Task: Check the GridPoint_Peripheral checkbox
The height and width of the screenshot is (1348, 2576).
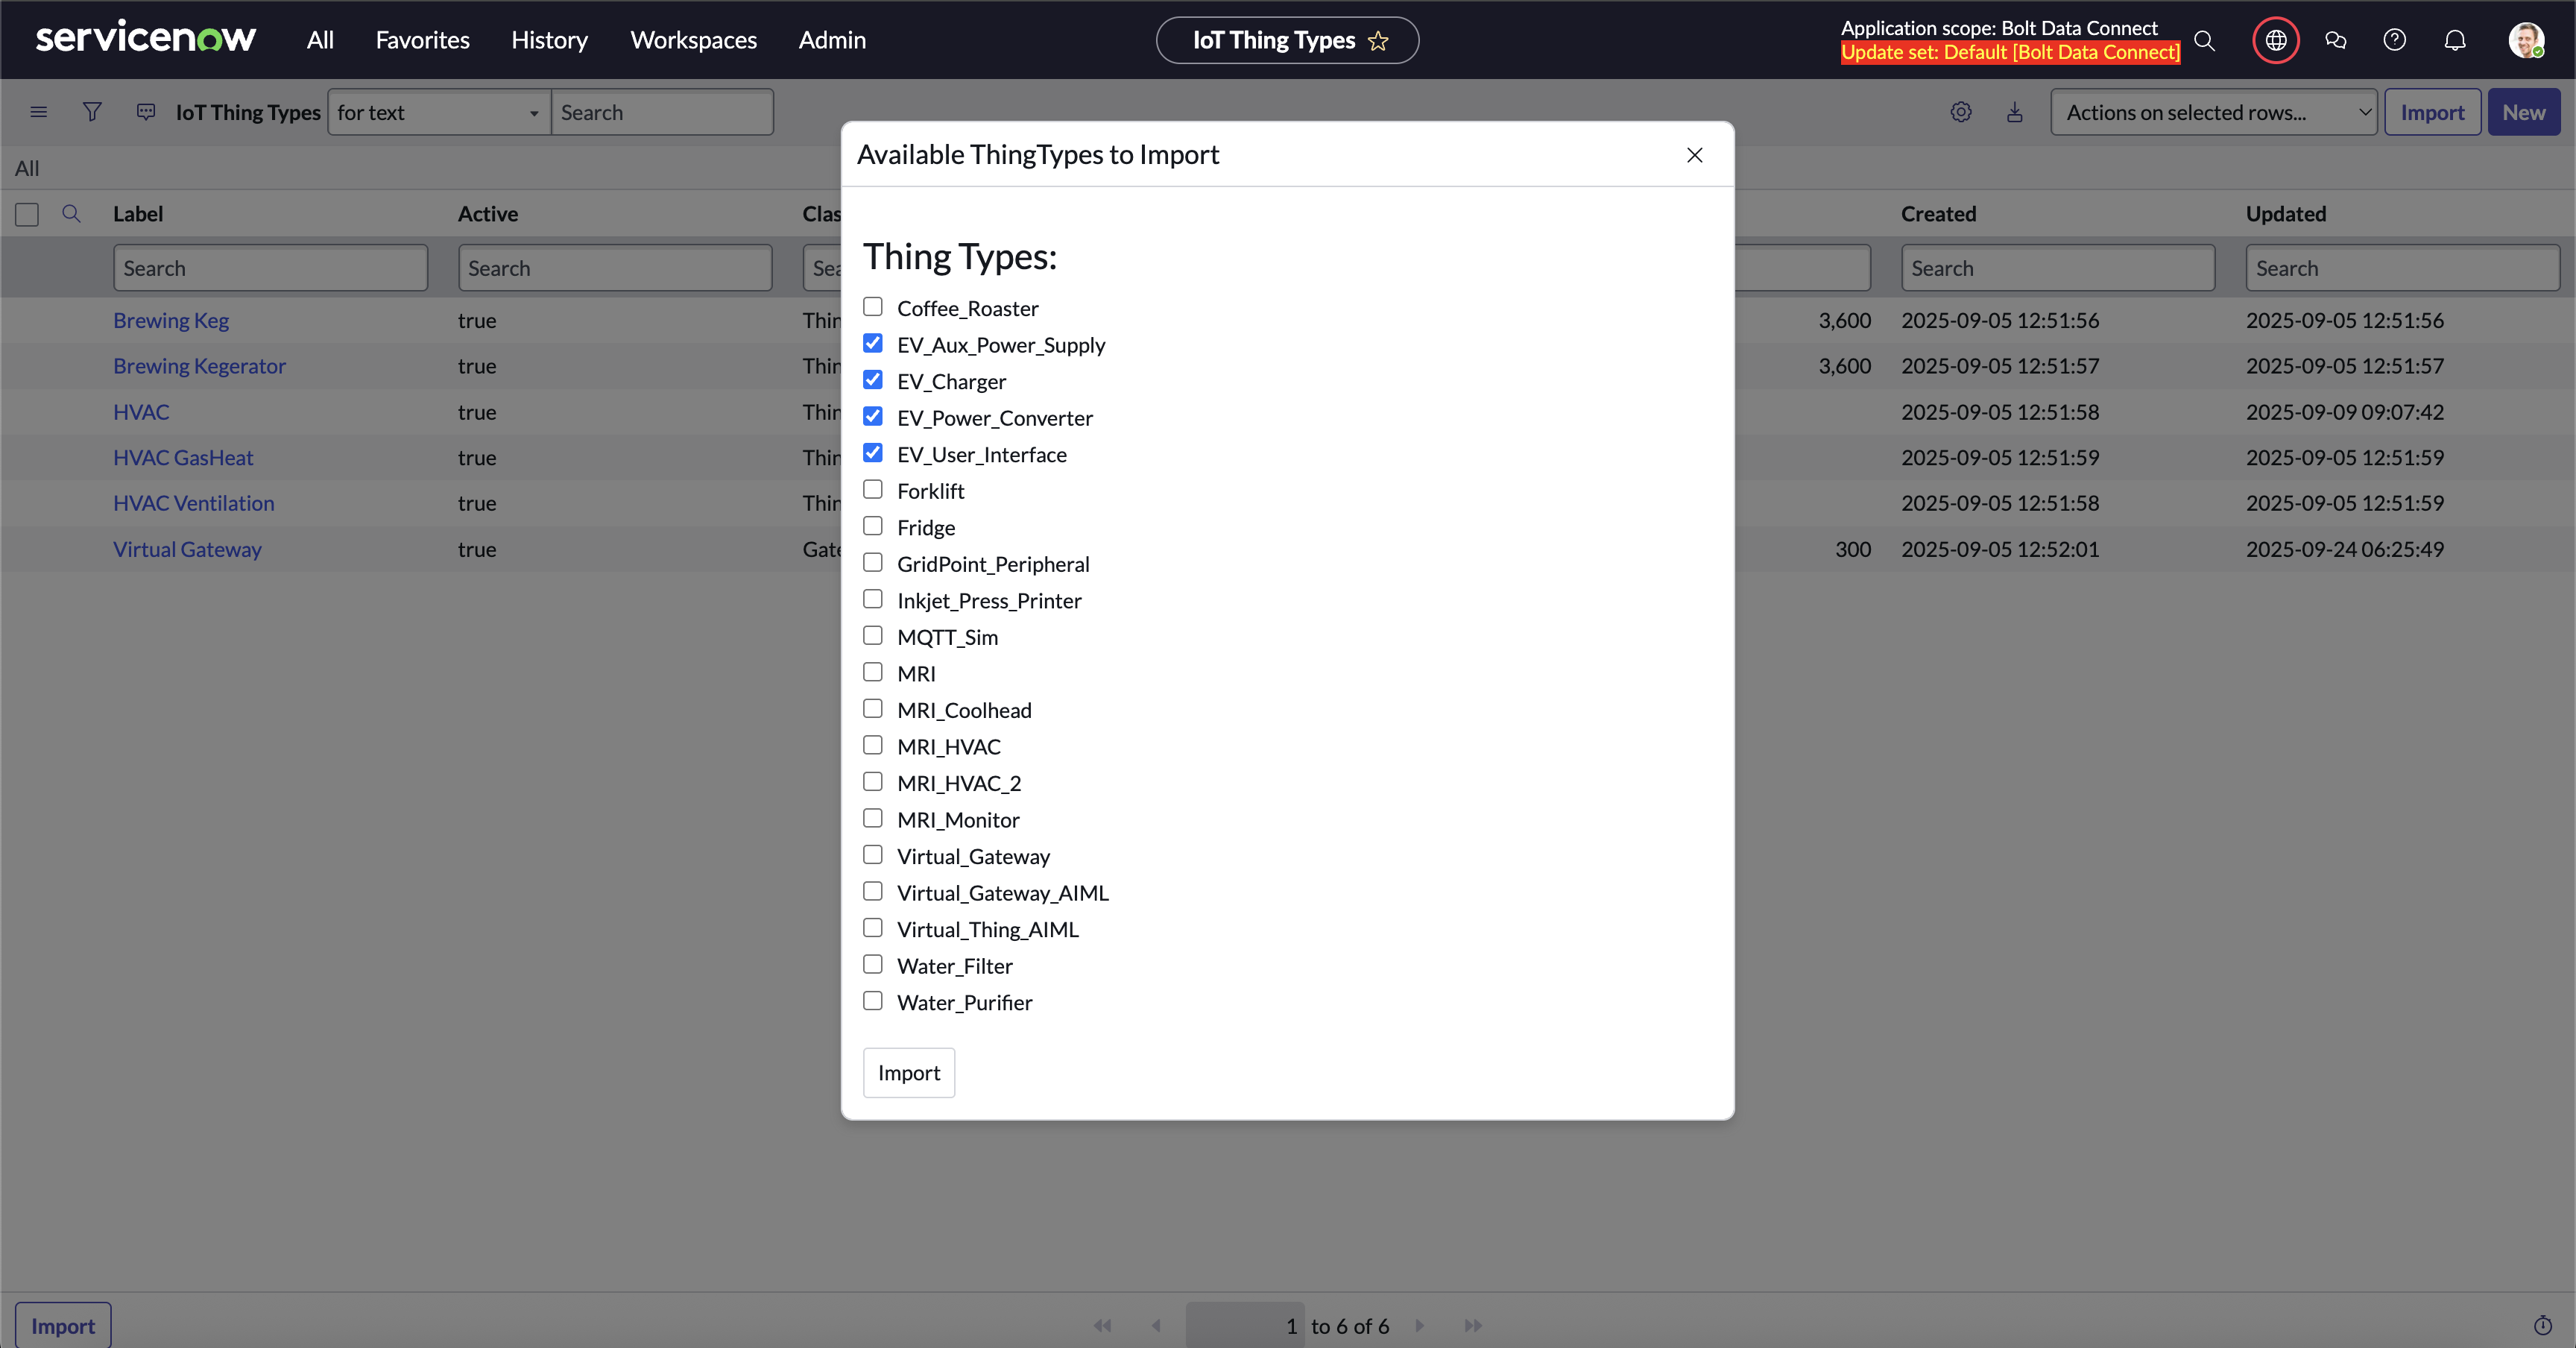Action: (x=873, y=562)
